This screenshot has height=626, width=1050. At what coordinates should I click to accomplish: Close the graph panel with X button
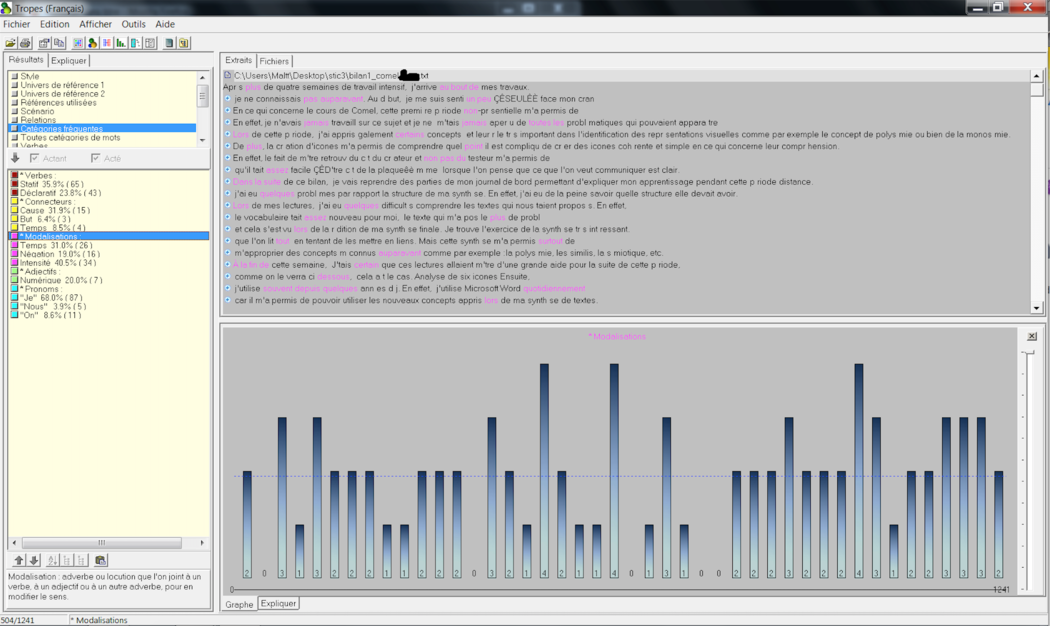pos(1032,336)
